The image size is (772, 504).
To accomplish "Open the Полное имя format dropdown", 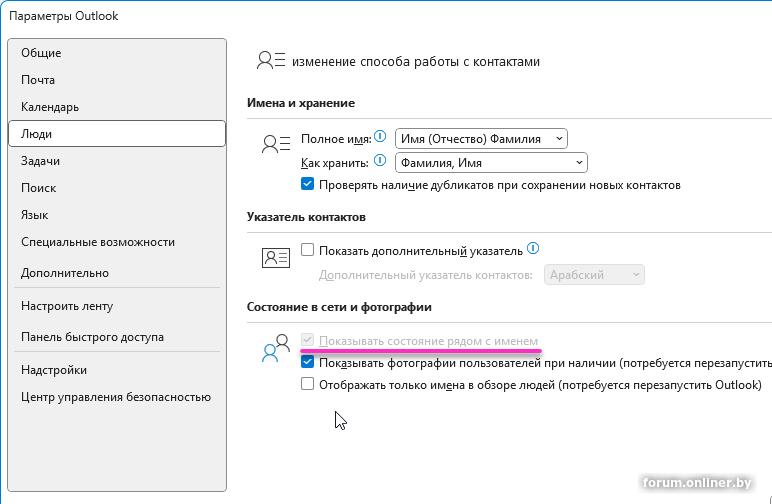I will (x=481, y=139).
